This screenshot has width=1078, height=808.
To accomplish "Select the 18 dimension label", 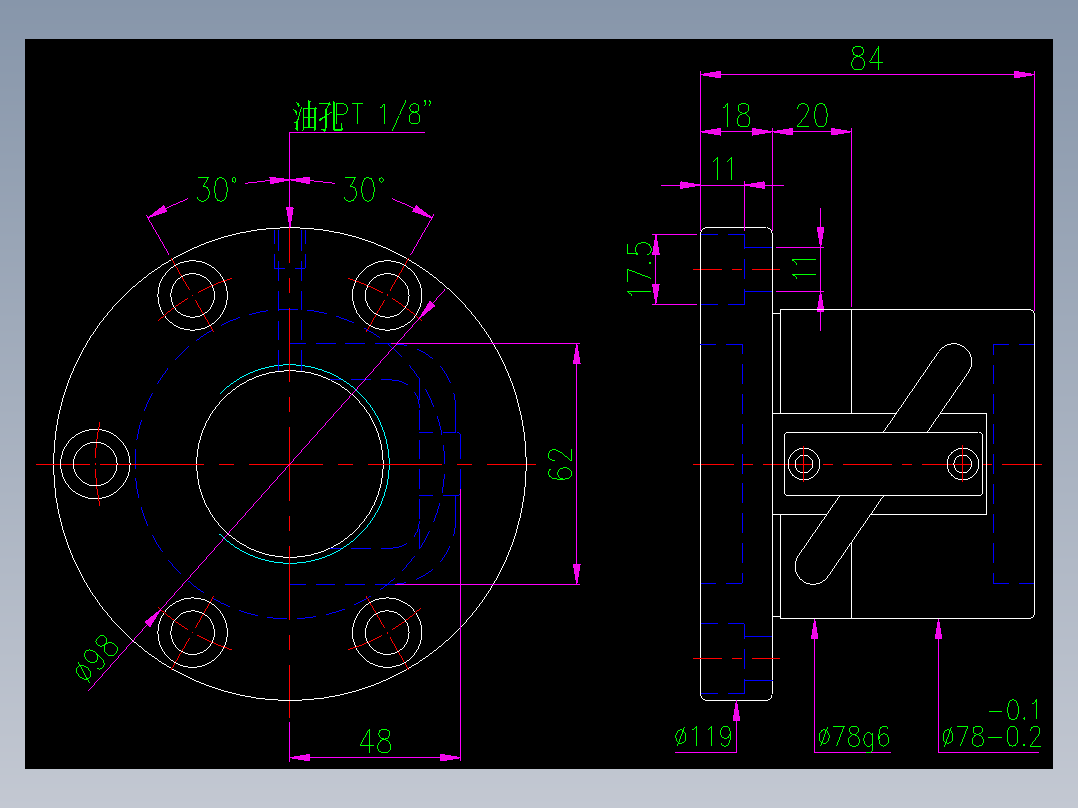I will point(737,115).
